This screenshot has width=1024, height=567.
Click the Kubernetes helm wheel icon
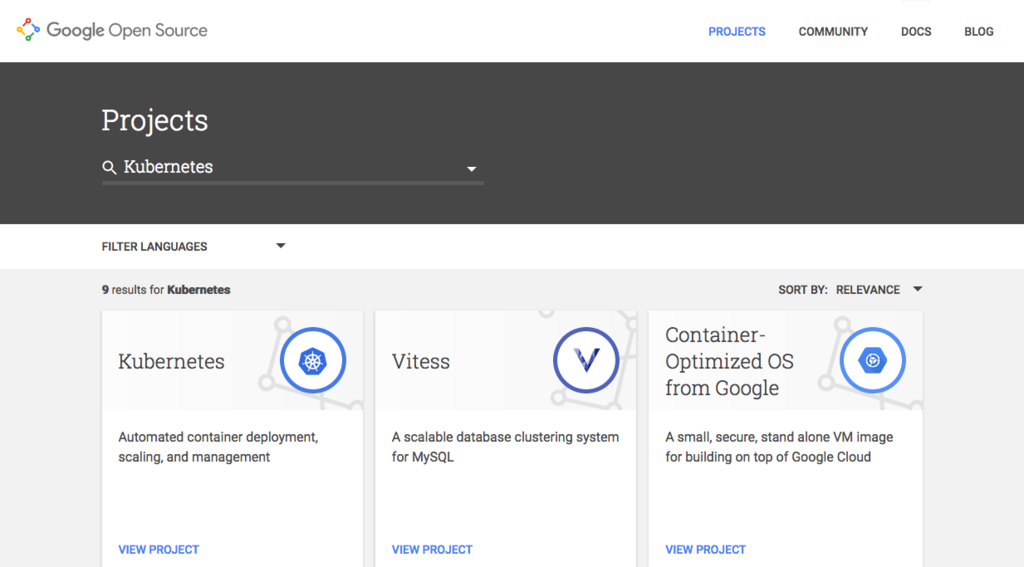pyautogui.click(x=313, y=361)
